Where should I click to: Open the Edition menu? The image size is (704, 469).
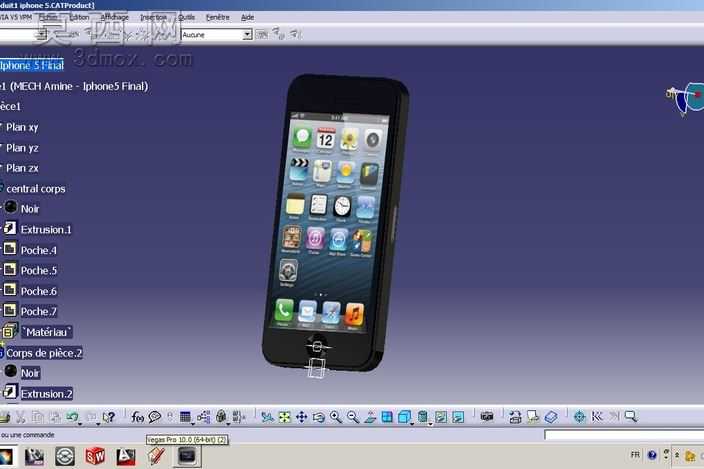(79, 17)
